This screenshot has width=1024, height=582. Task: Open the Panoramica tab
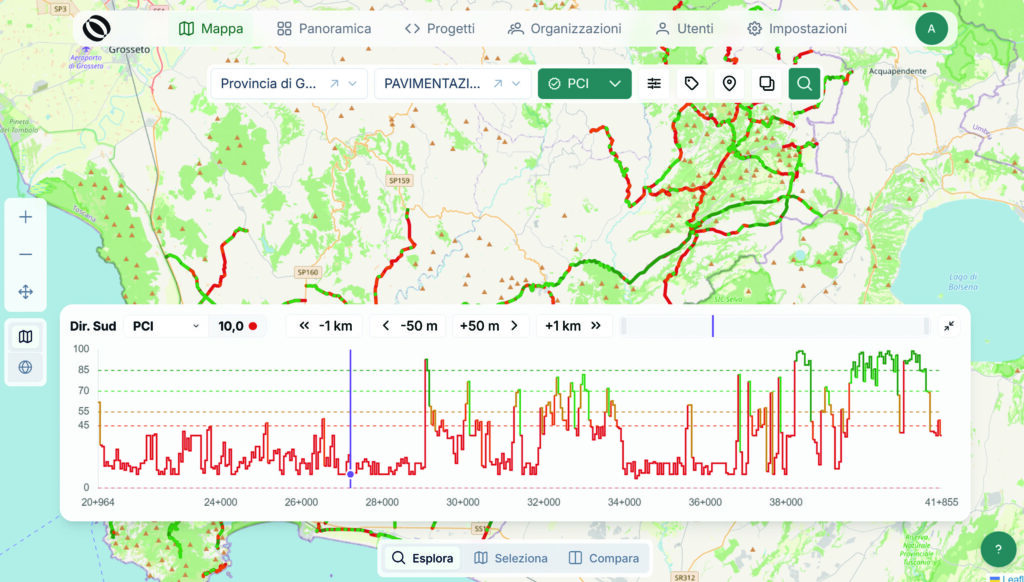324,29
